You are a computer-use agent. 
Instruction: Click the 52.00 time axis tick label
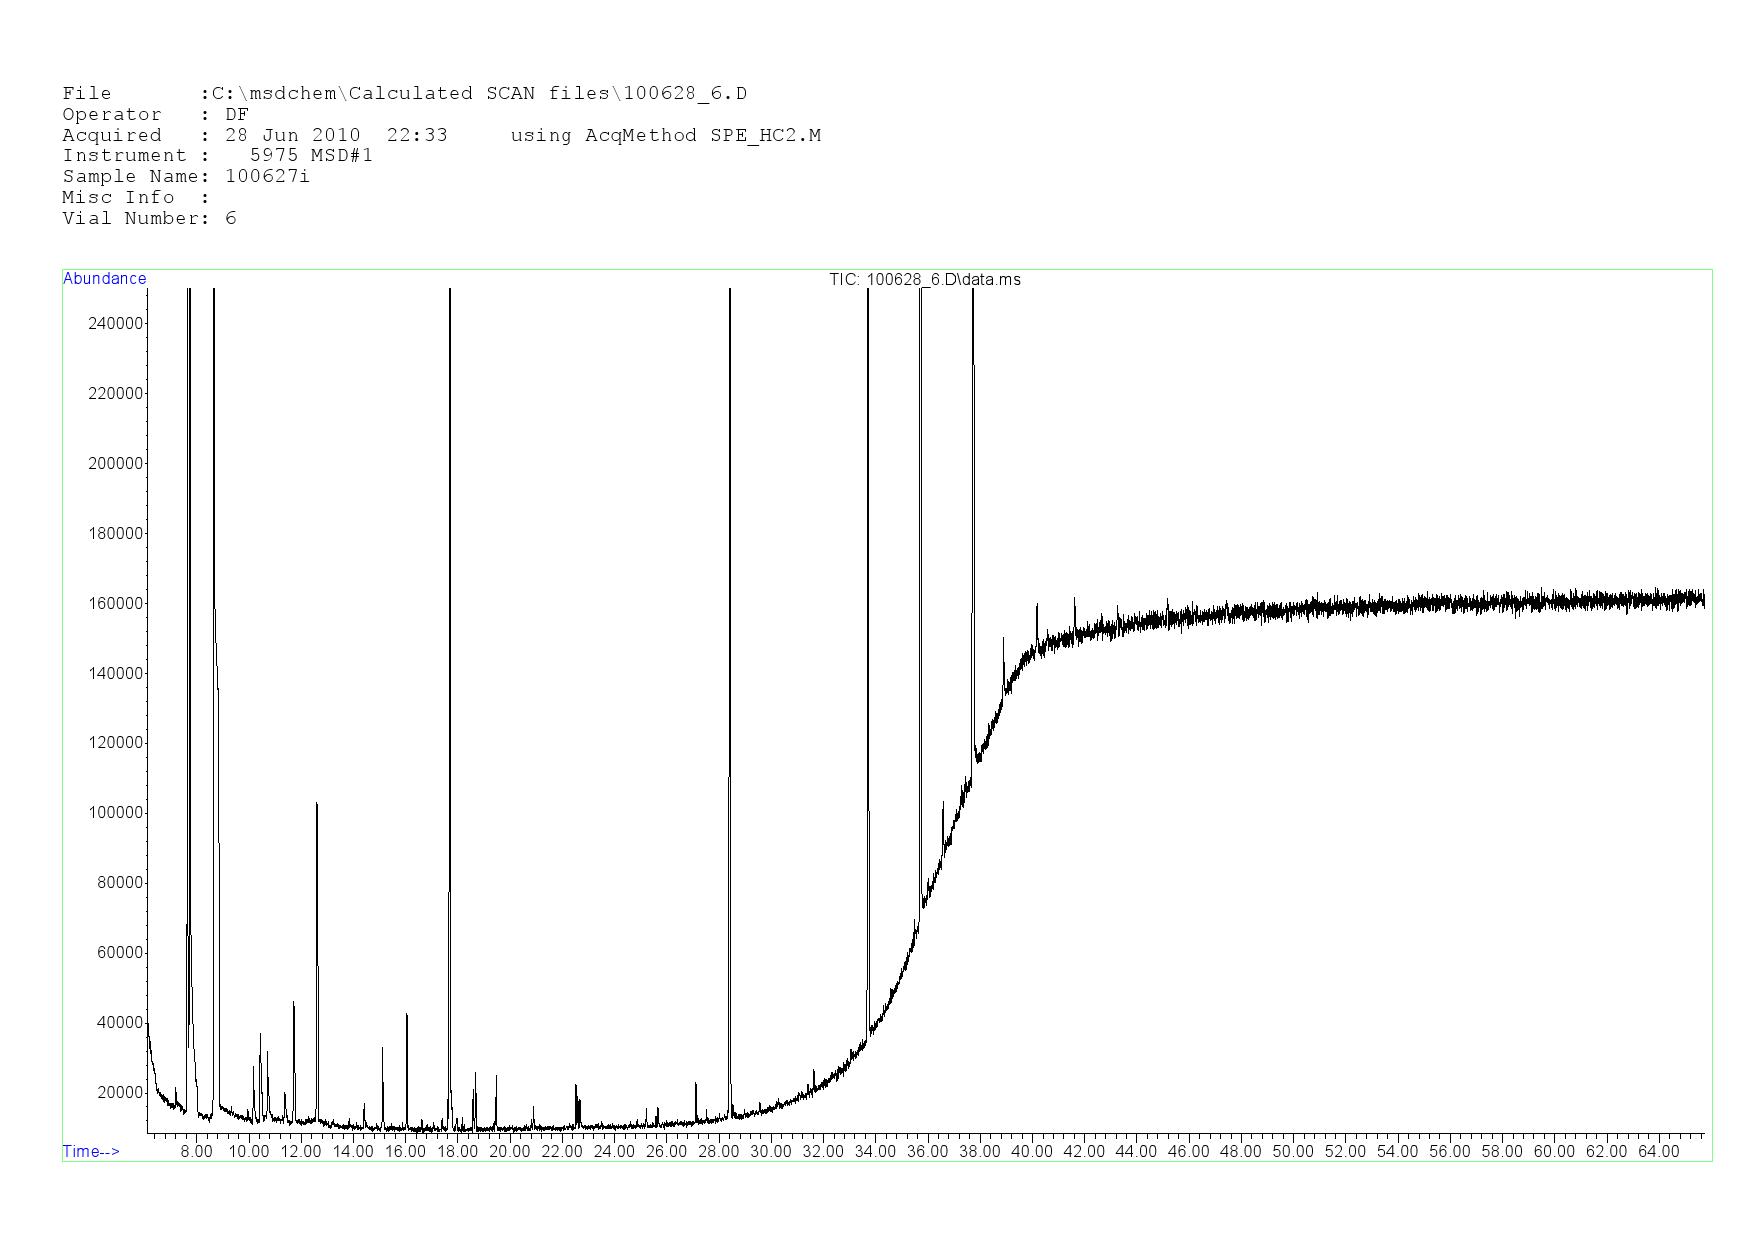1344,1151
